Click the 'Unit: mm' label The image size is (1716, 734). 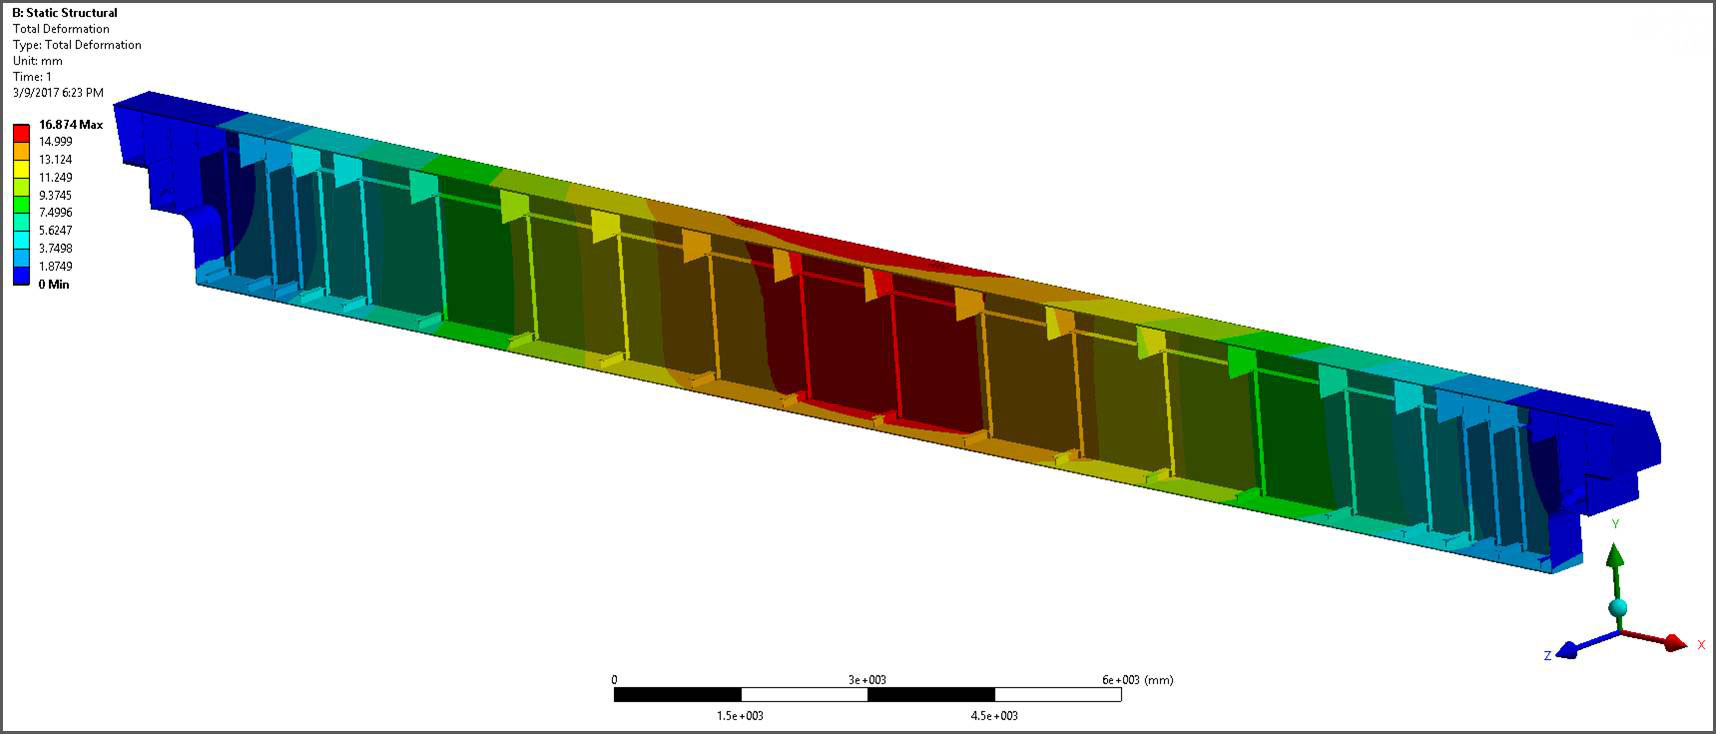point(38,61)
